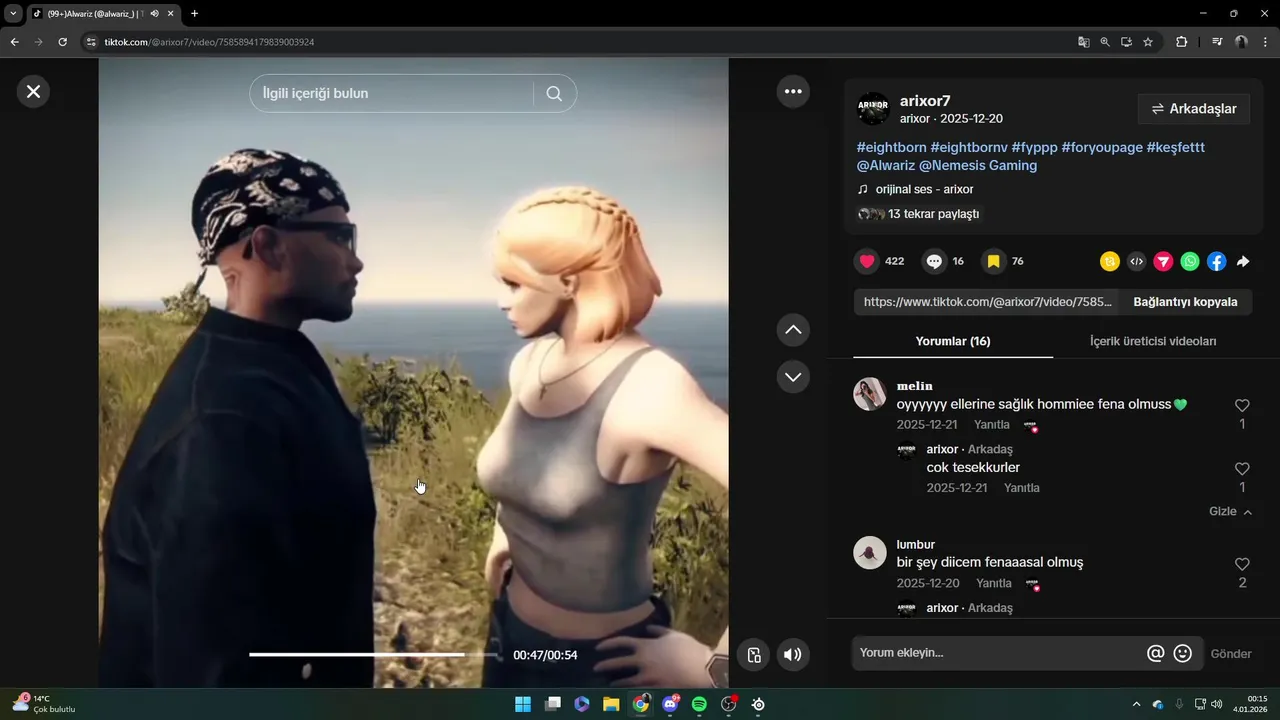Click '13 tekrar paylaştı' reposts text
Screen dimensions: 1280x720
coord(934,214)
